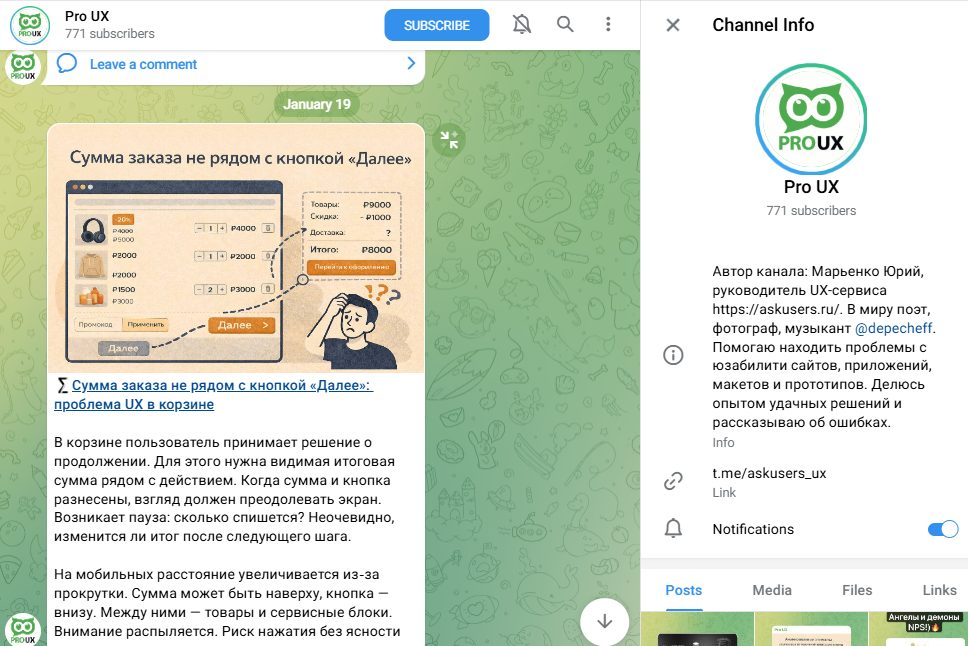The width and height of the screenshot is (968, 646).
Task: Subscribe to the Pro UX channel
Action: click(x=436, y=25)
